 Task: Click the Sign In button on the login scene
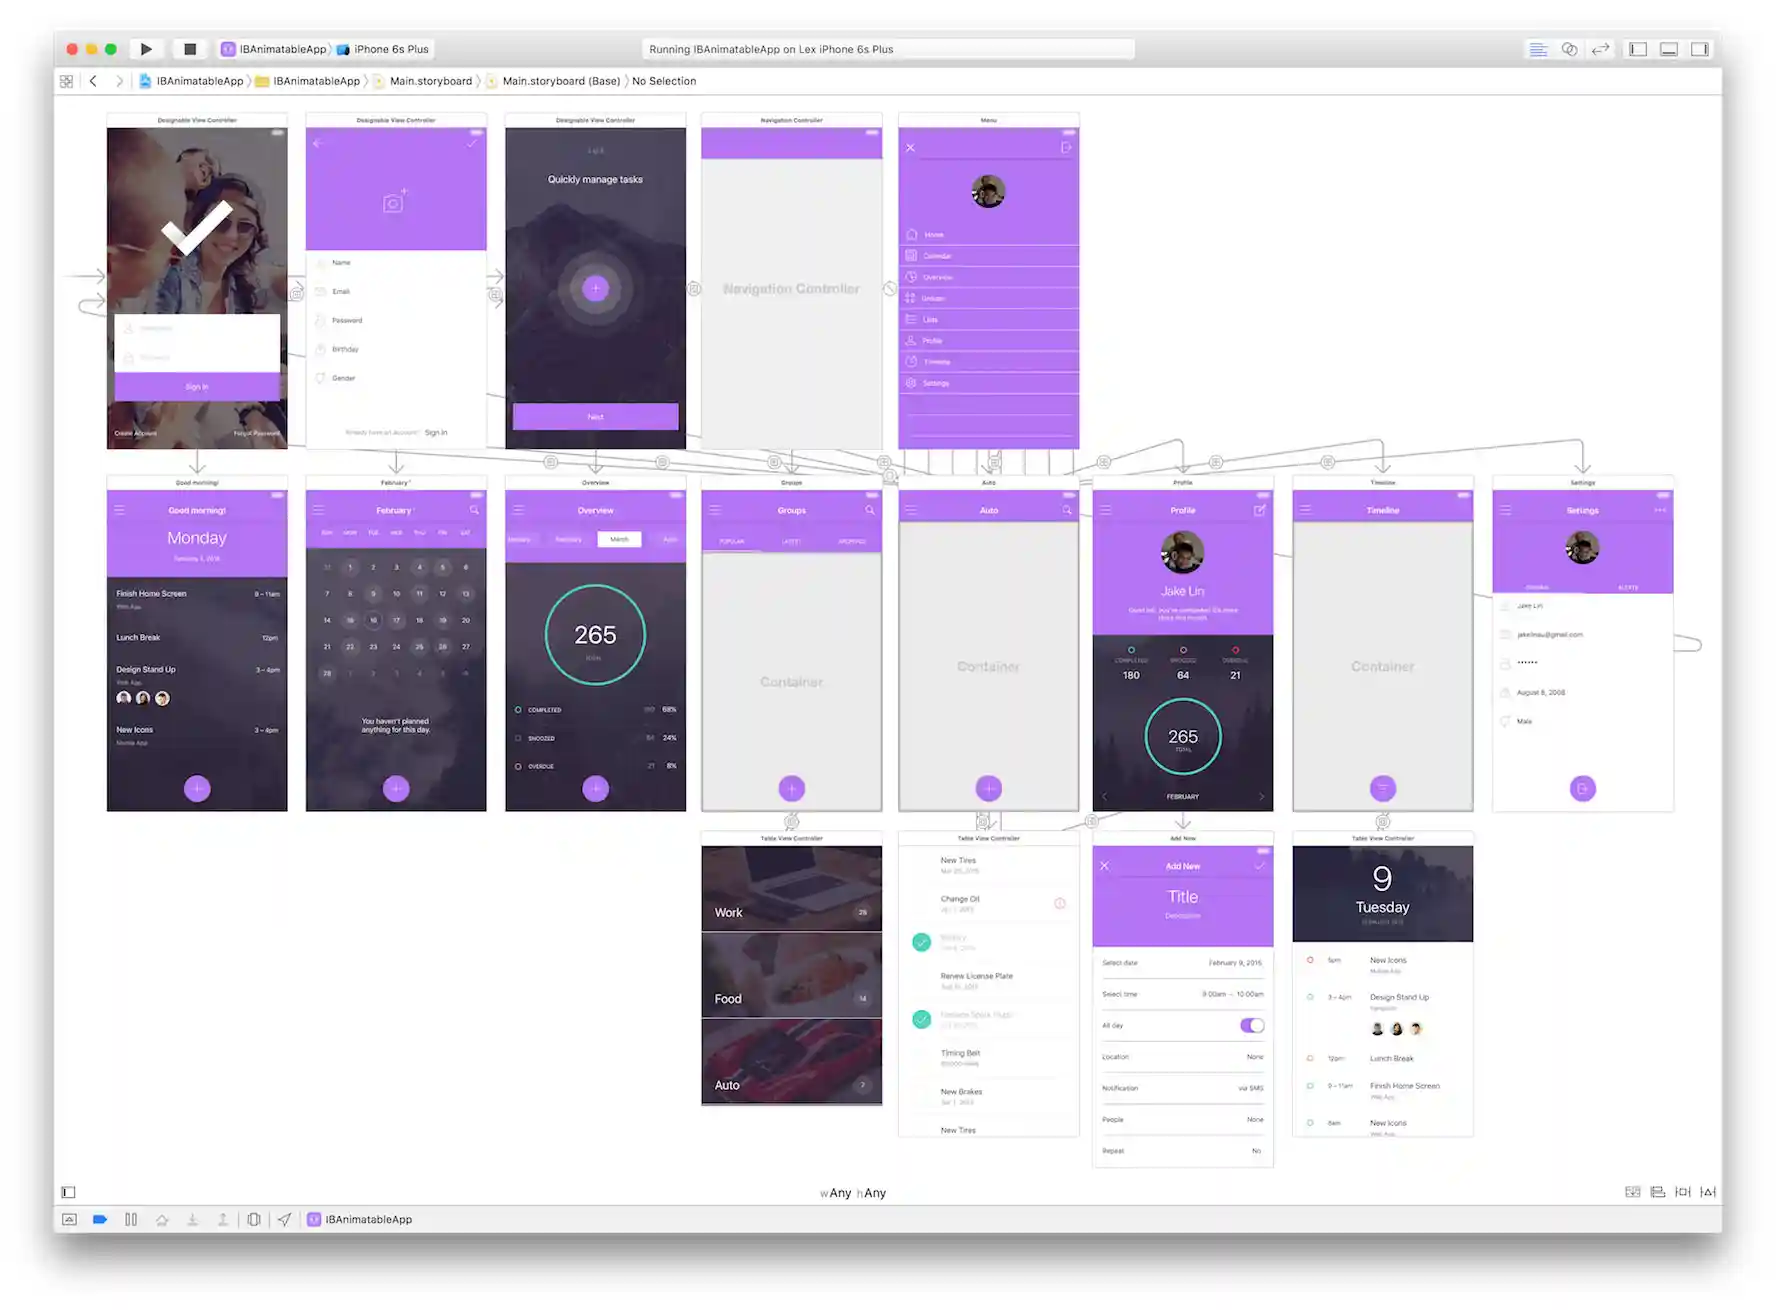[x=197, y=386]
